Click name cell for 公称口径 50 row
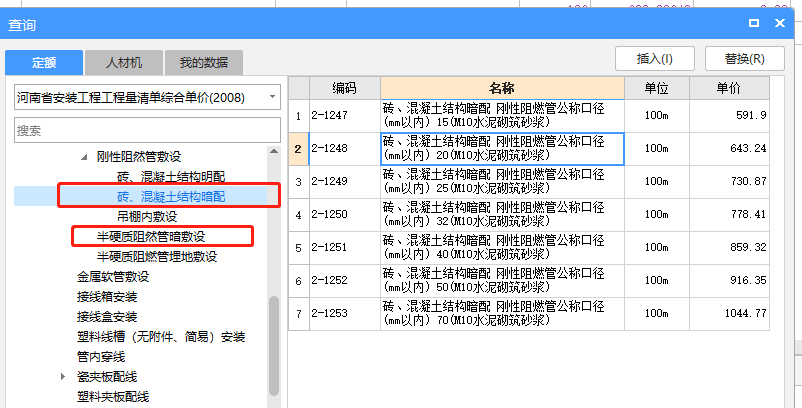This screenshot has width=802, height=408. point(502,281)
